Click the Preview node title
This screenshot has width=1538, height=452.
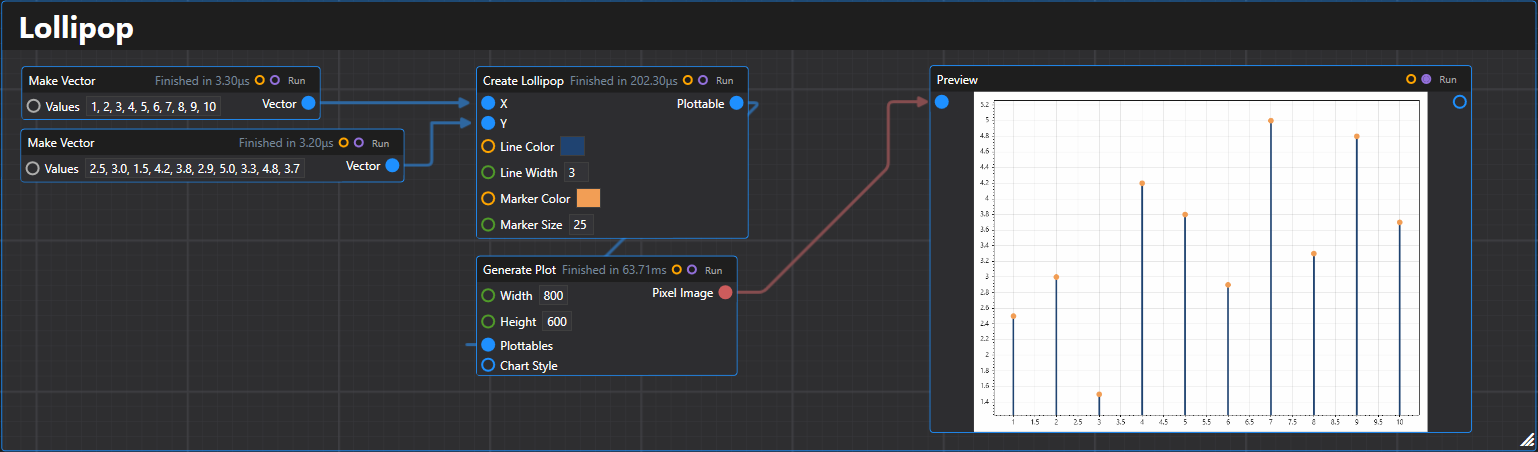click(957, 80)
